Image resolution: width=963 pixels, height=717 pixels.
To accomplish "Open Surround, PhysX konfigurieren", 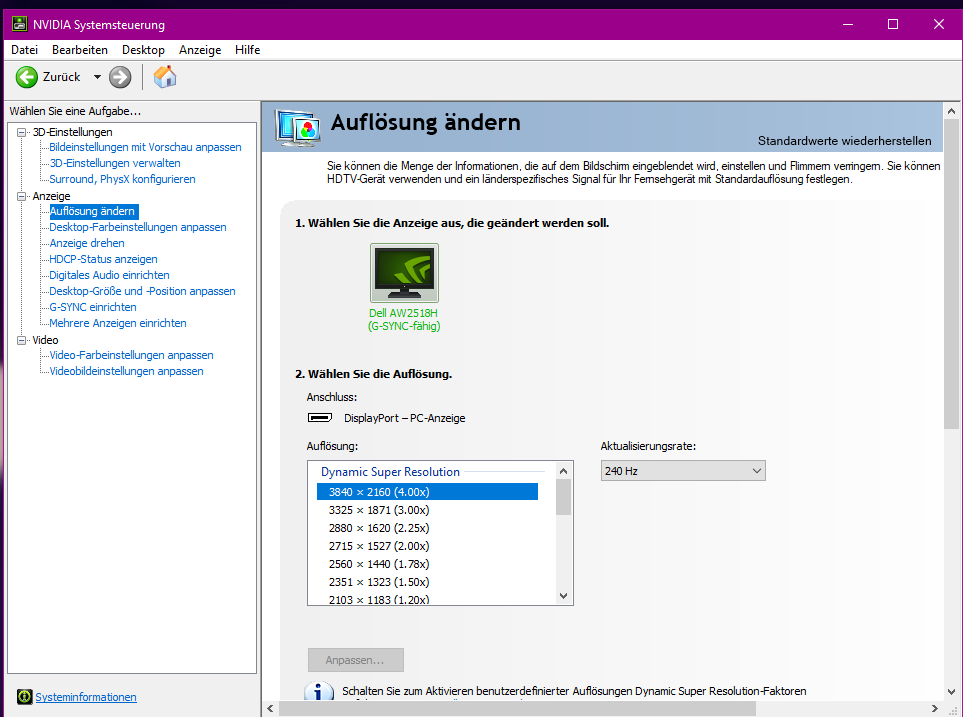I will [x=122, y=179].
